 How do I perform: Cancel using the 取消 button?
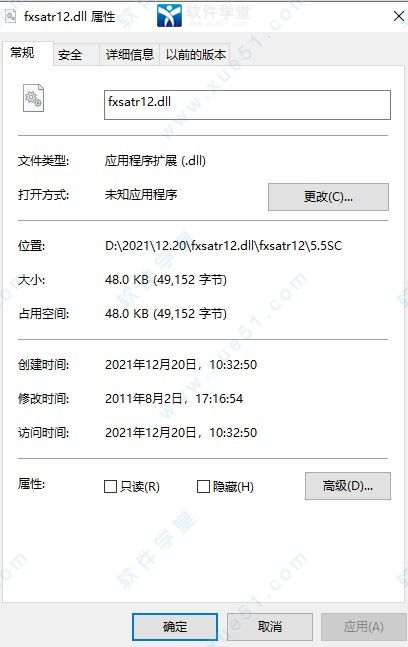click(x=270, y=627)
